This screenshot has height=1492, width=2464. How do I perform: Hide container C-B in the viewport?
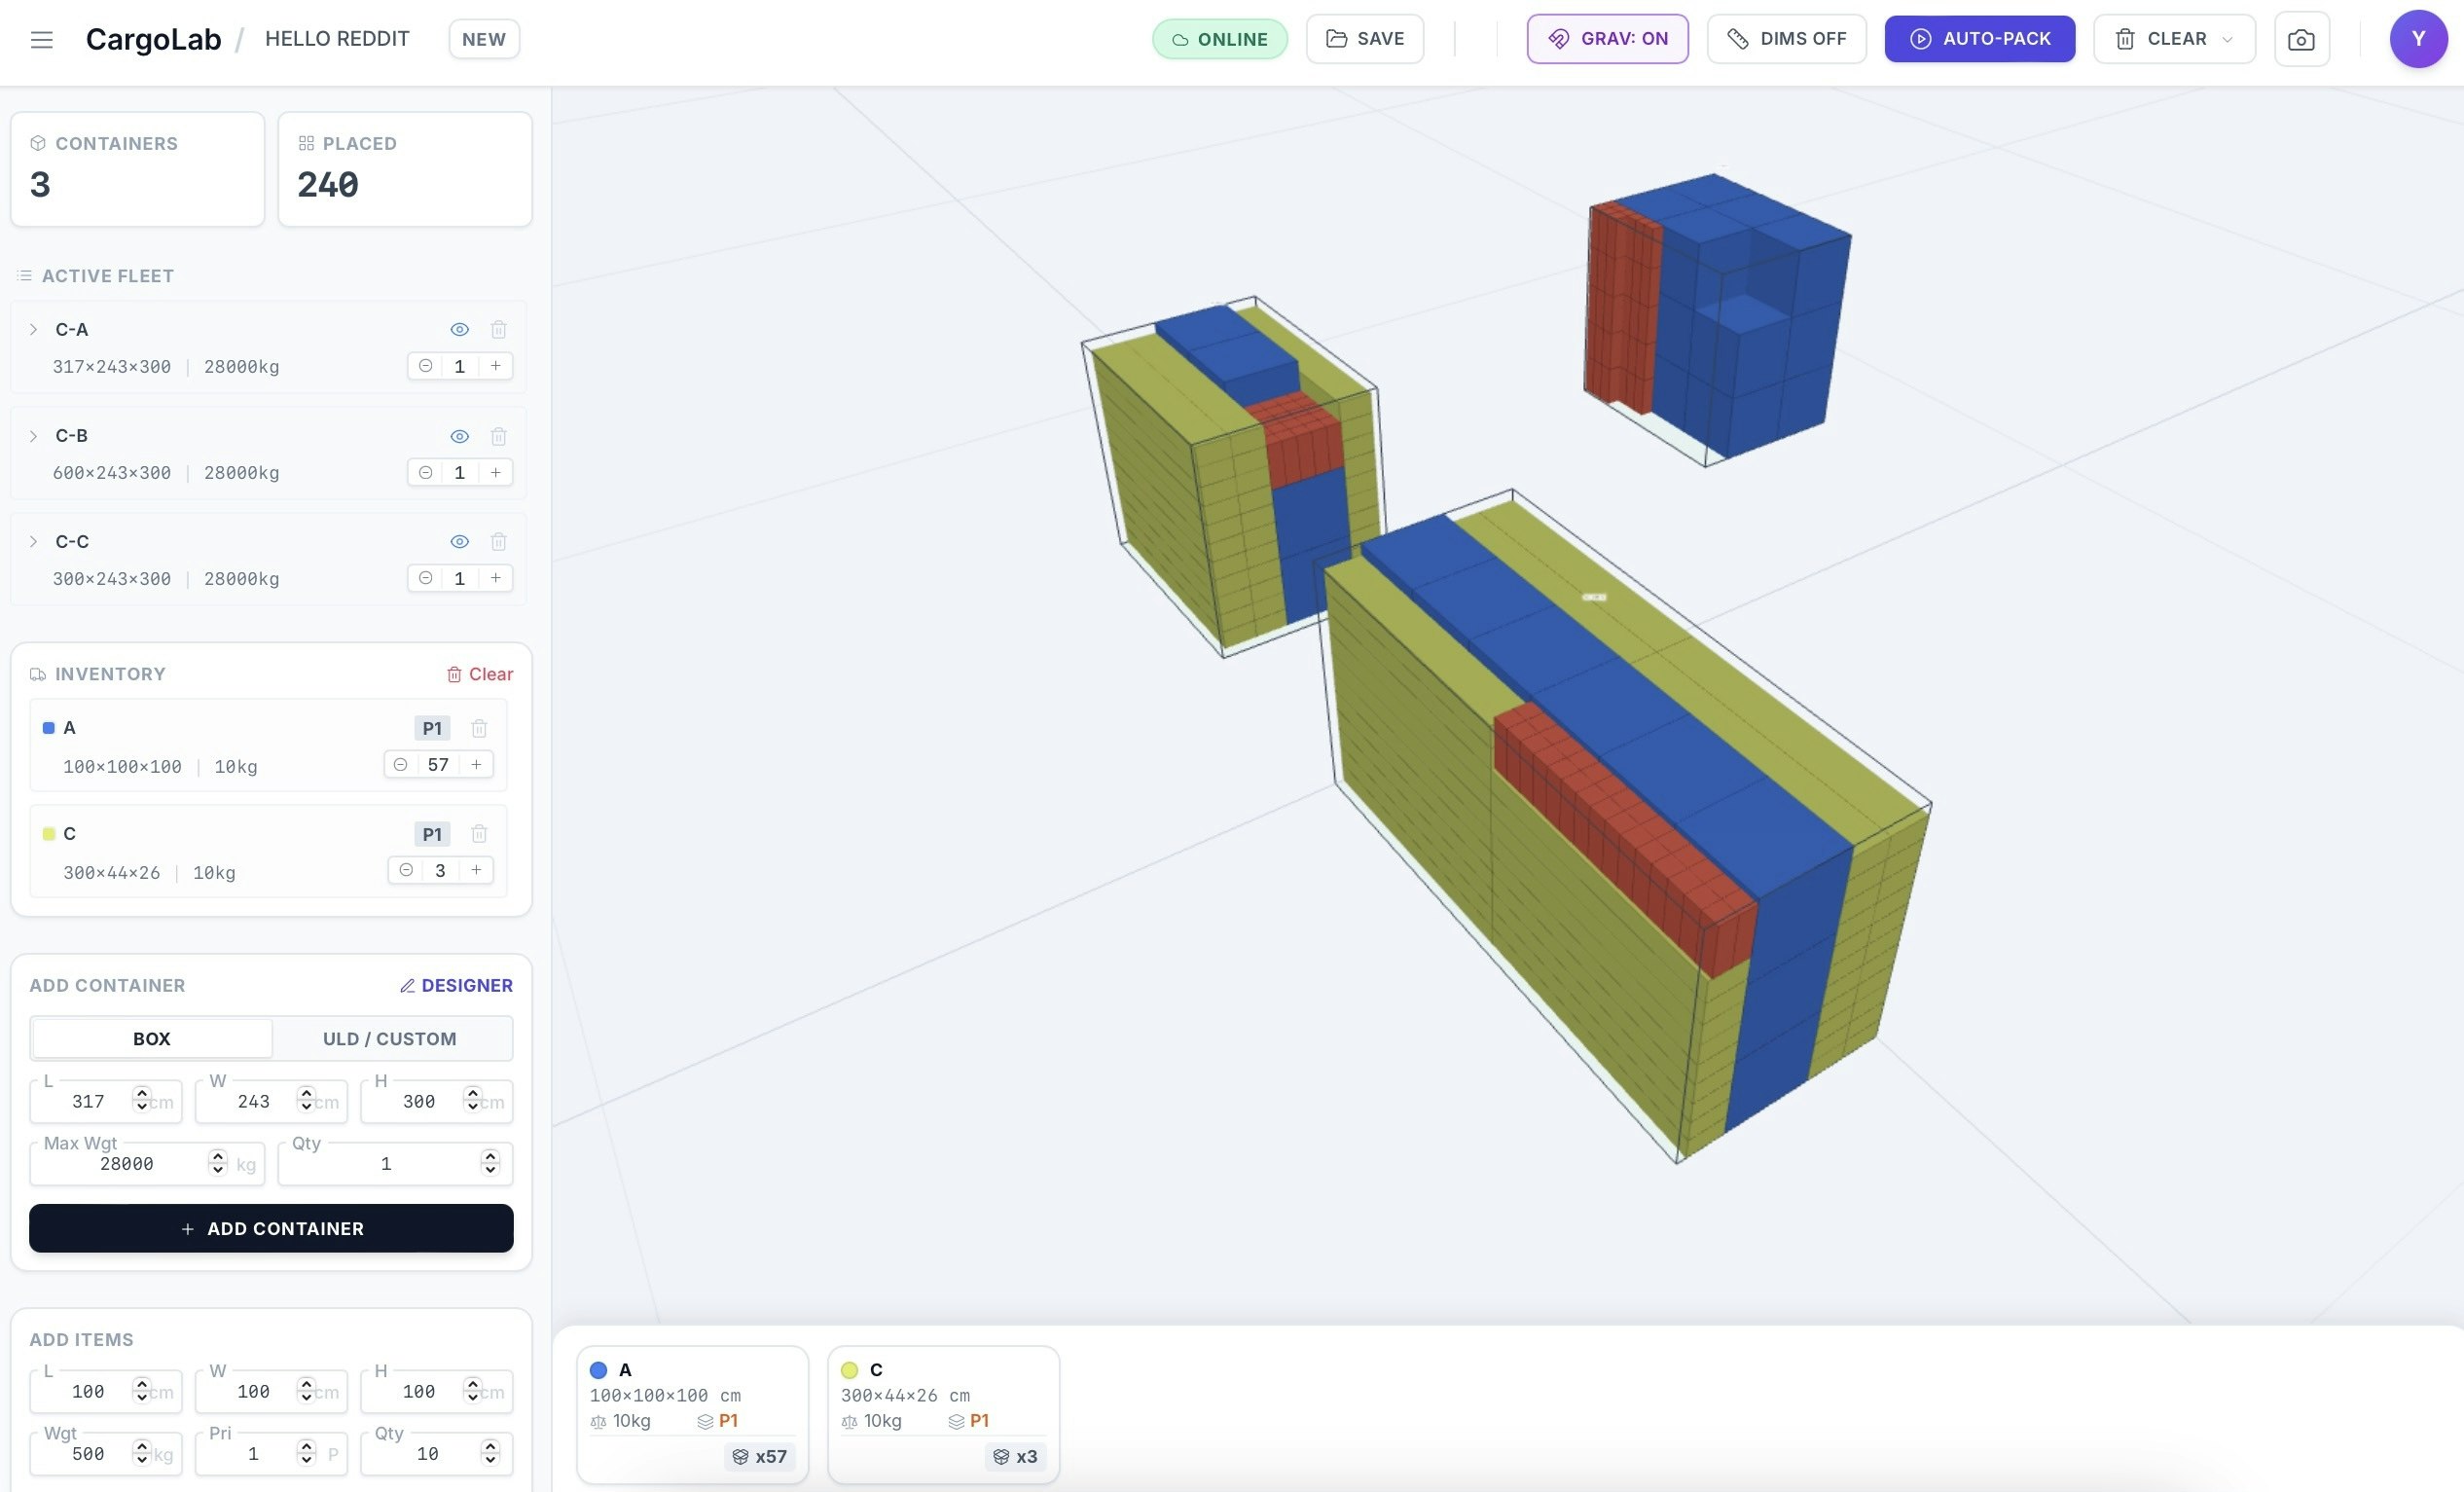click(459, 436)
